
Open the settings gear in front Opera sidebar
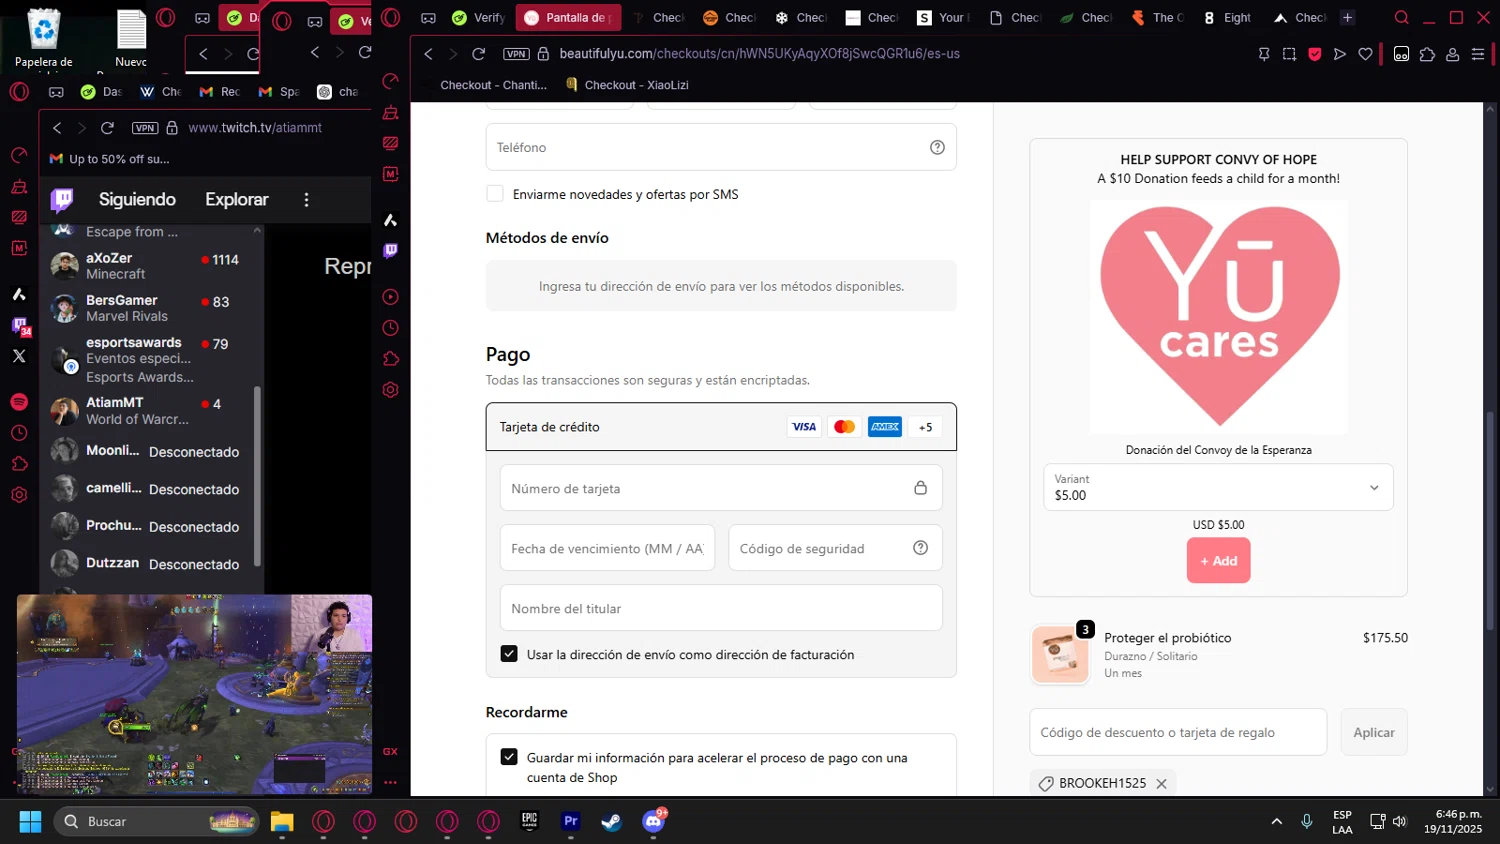[391, 390]
